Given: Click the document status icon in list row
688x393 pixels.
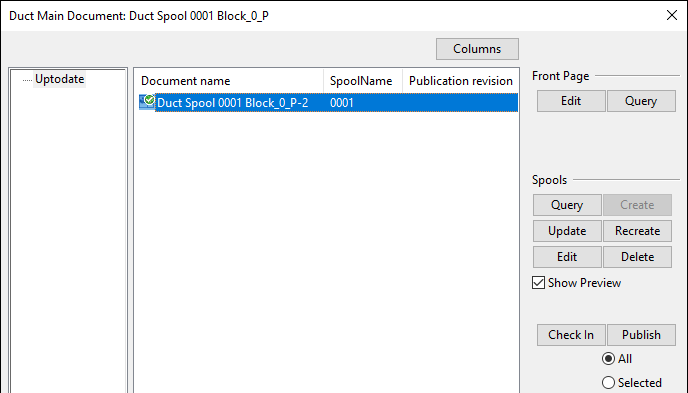Looking at the screenshot, I should 147,102.
